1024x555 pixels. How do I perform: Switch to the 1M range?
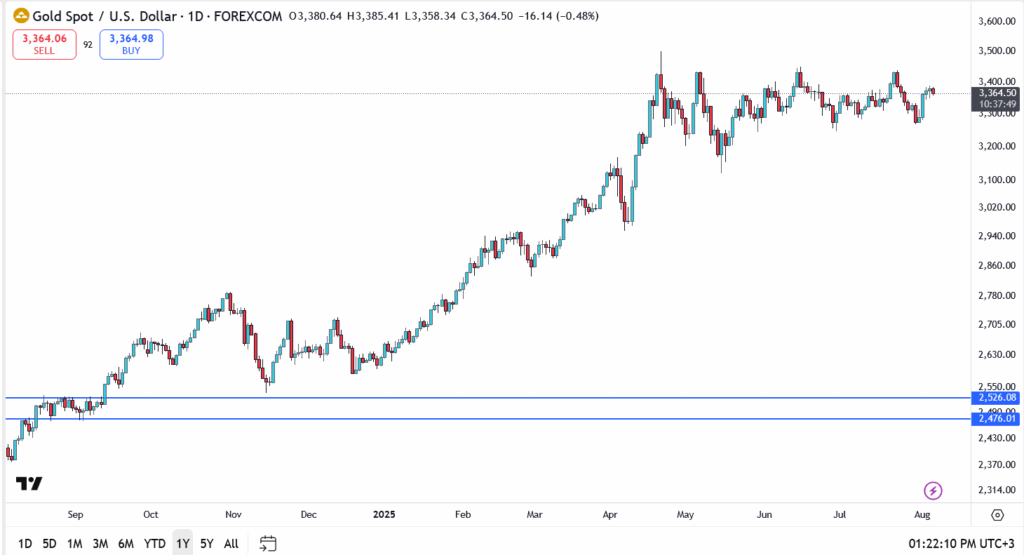(x=74, y=543)
